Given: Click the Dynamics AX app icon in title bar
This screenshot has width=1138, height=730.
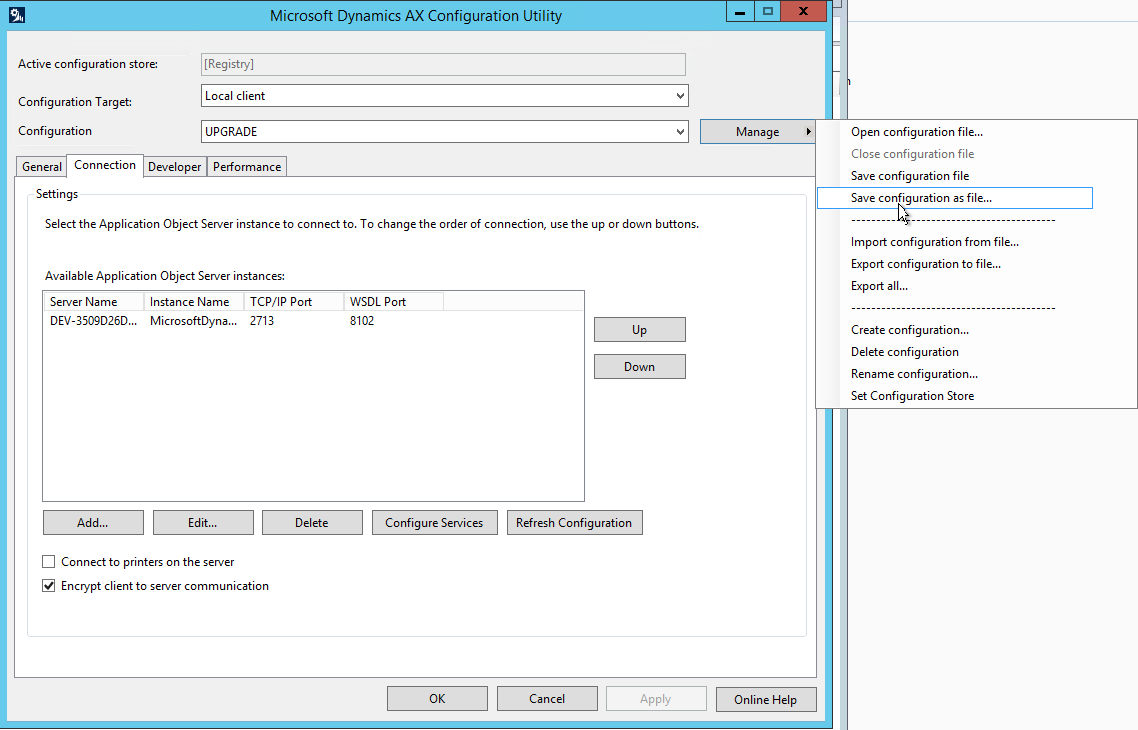Looking at the screenshot, I should [17, 15].
